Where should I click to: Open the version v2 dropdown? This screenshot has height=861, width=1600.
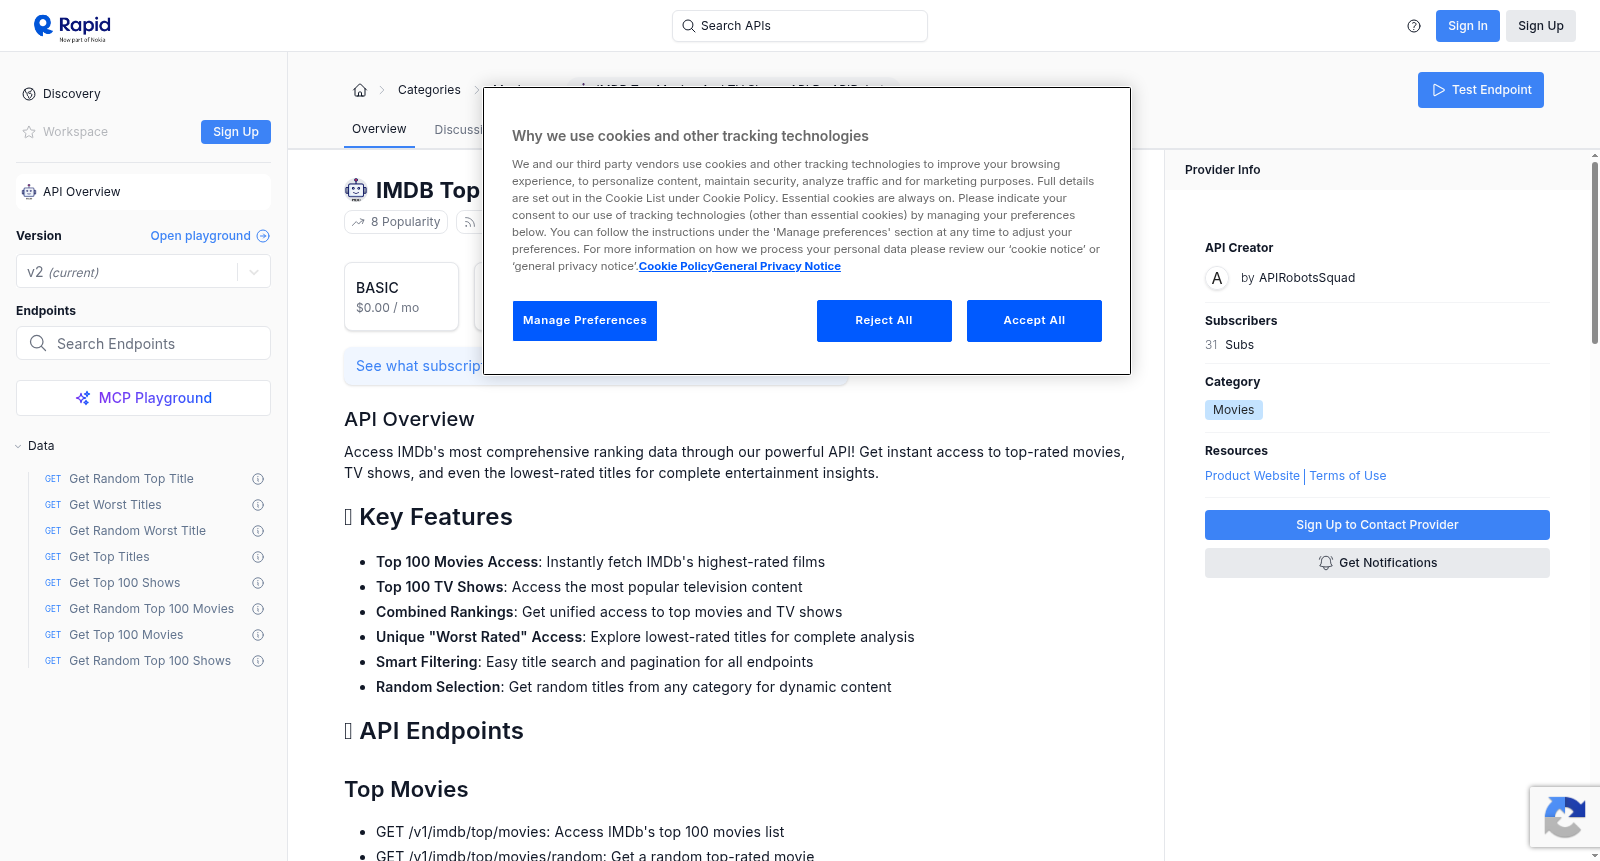point(143,272)
